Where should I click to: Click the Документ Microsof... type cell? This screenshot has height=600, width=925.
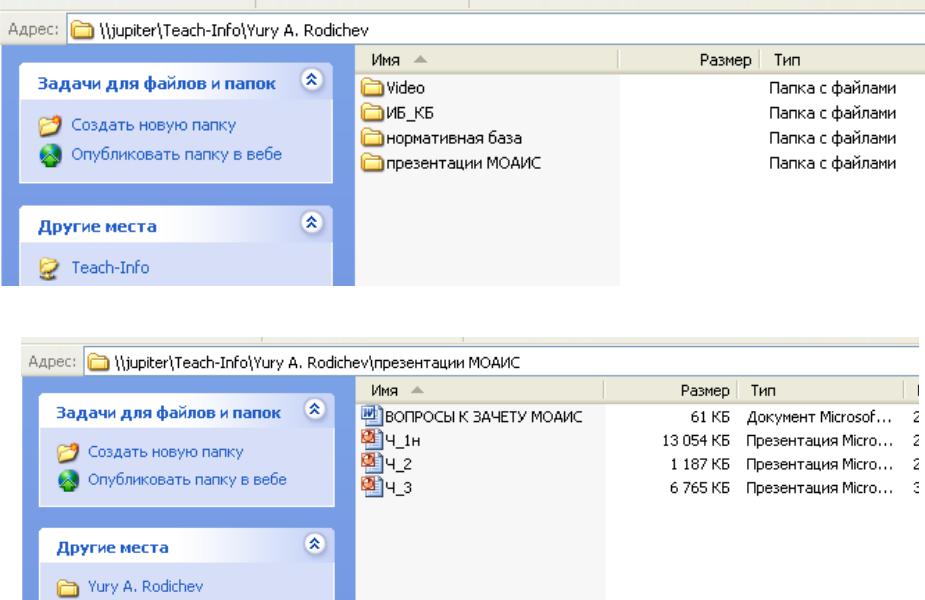(x=819, y=417)
